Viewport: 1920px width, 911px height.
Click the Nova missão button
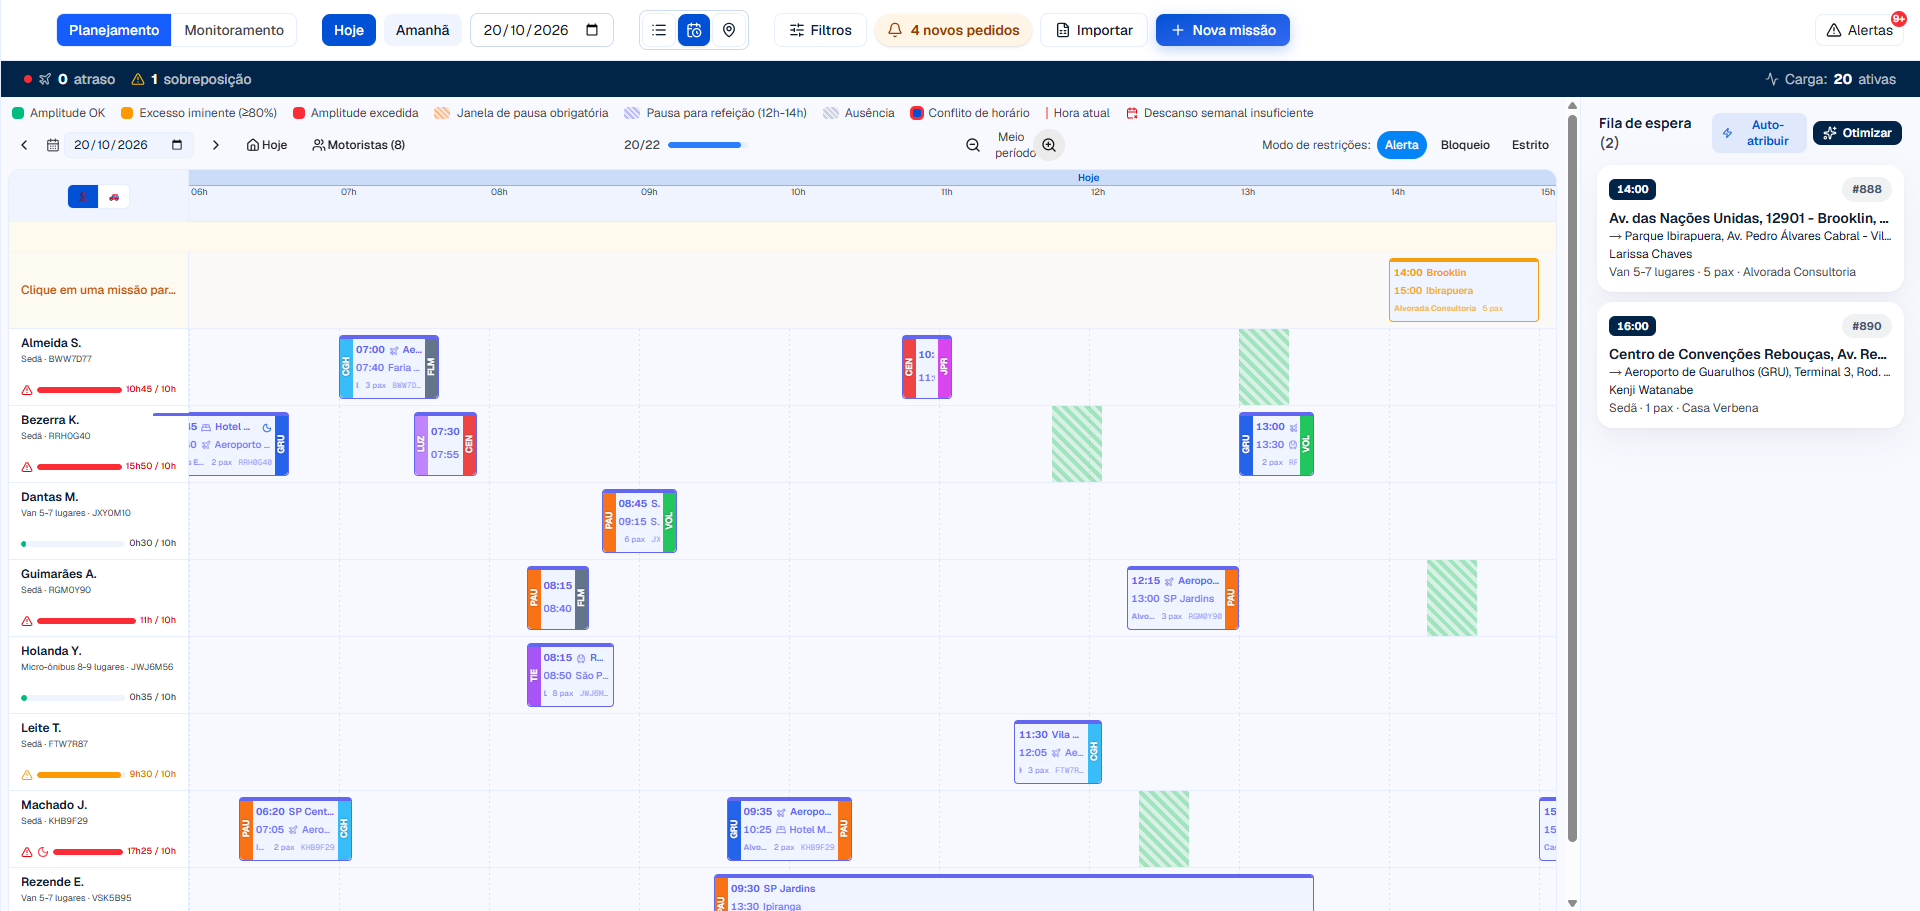[x=1222, y=30]
